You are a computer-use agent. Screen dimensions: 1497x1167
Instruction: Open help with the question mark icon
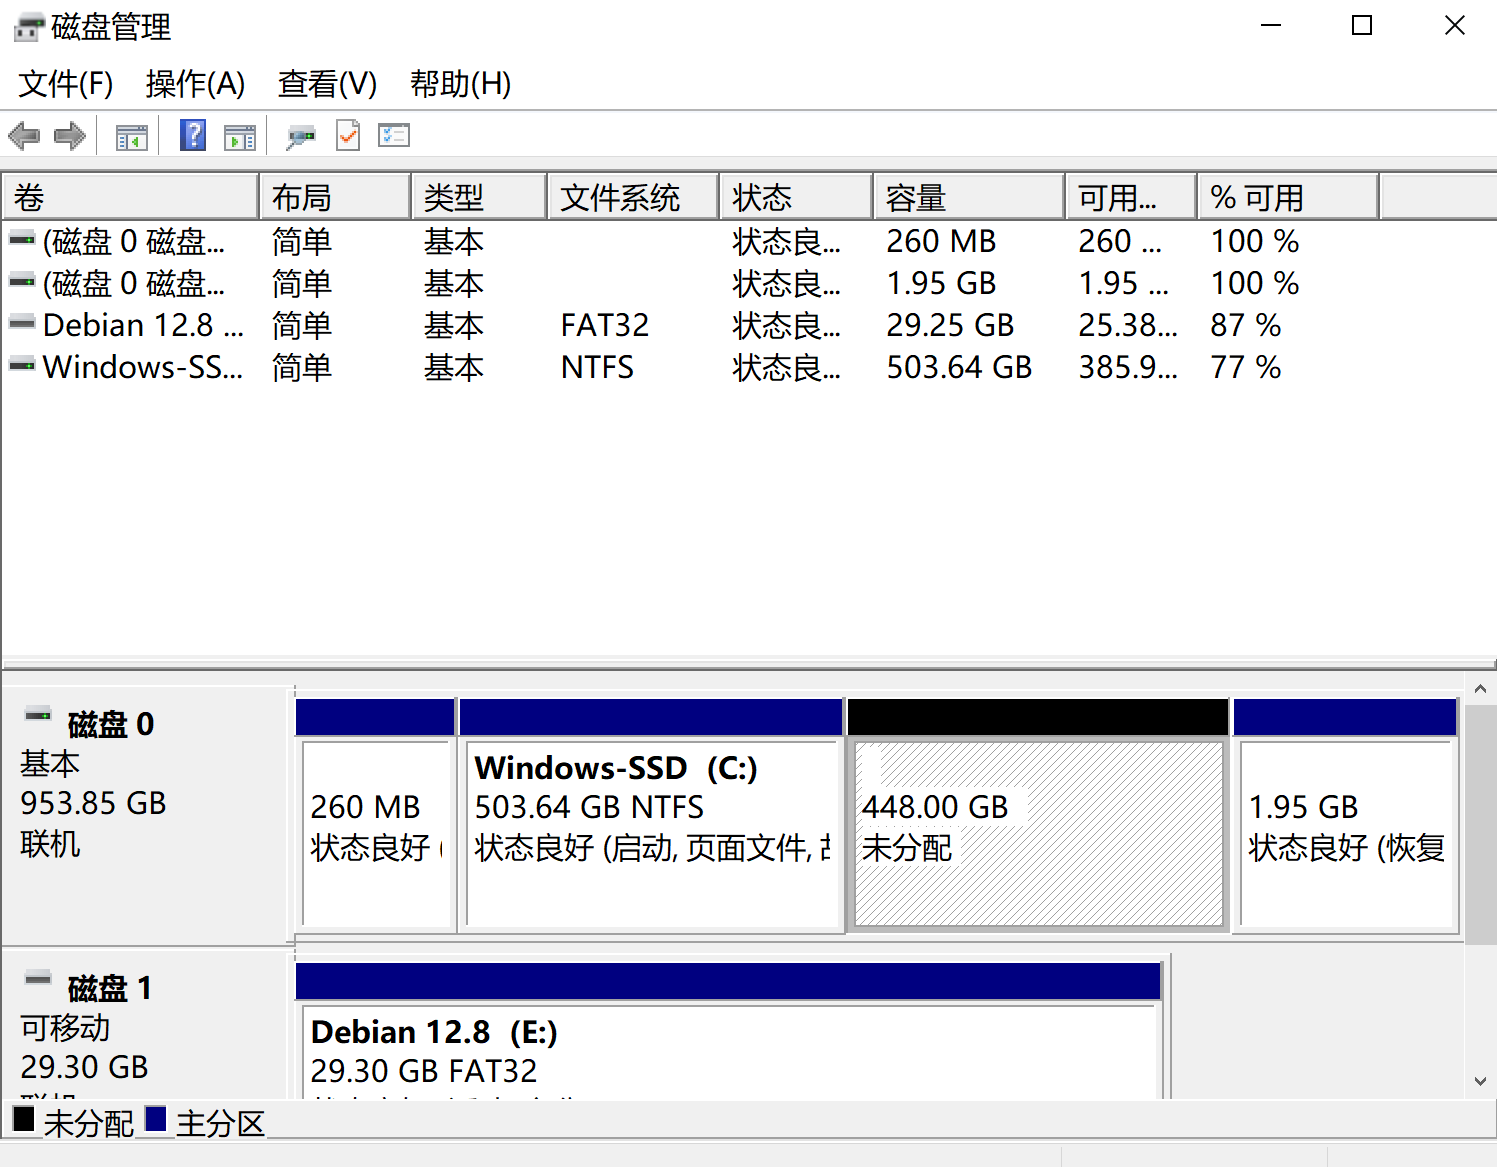tap(192, 135)
